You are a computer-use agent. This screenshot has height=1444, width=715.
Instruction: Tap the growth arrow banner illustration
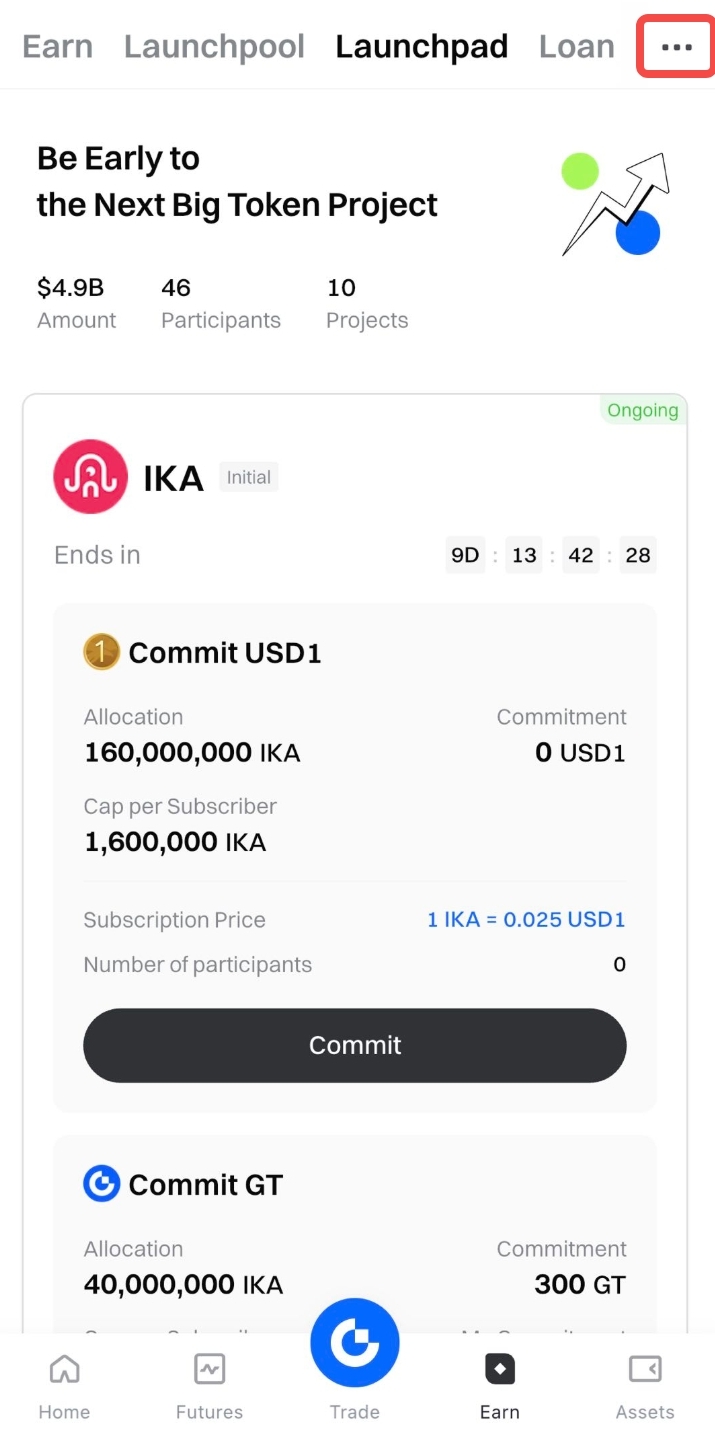(x=614, y=204)
